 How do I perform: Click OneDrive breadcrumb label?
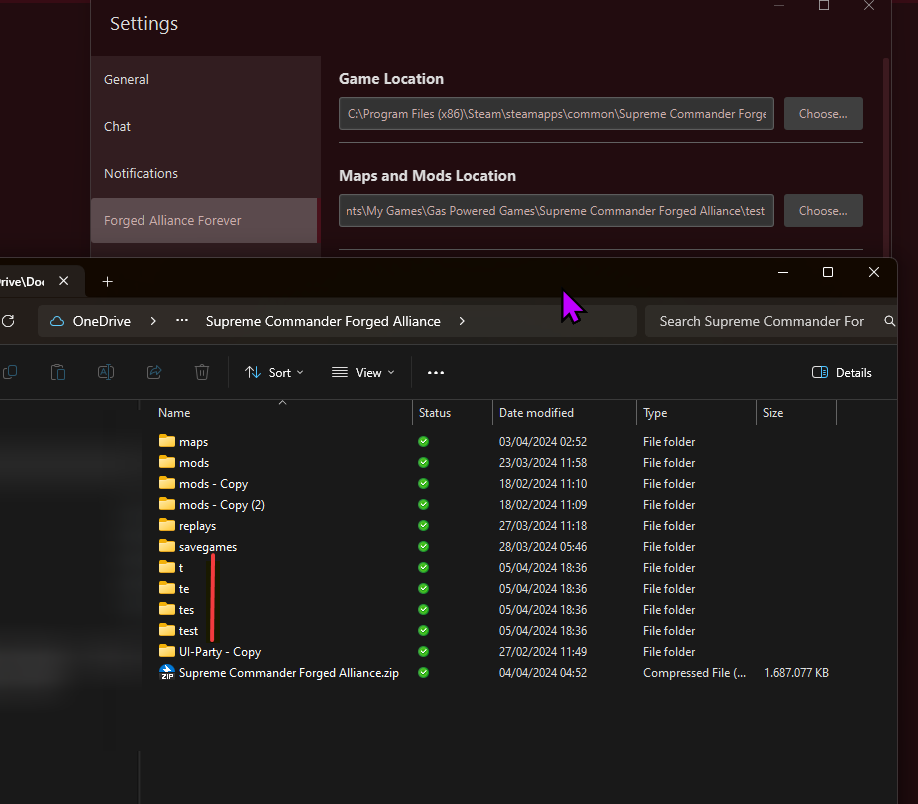coord(102,321)
